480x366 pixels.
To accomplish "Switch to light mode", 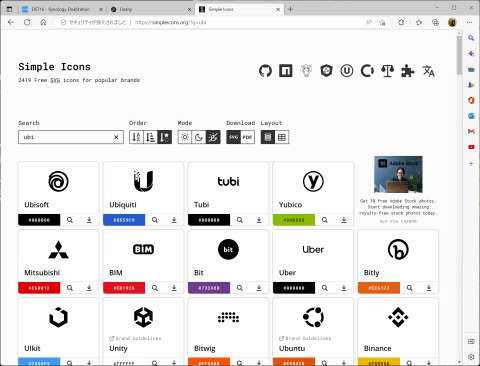I will [x=185, y=137].
